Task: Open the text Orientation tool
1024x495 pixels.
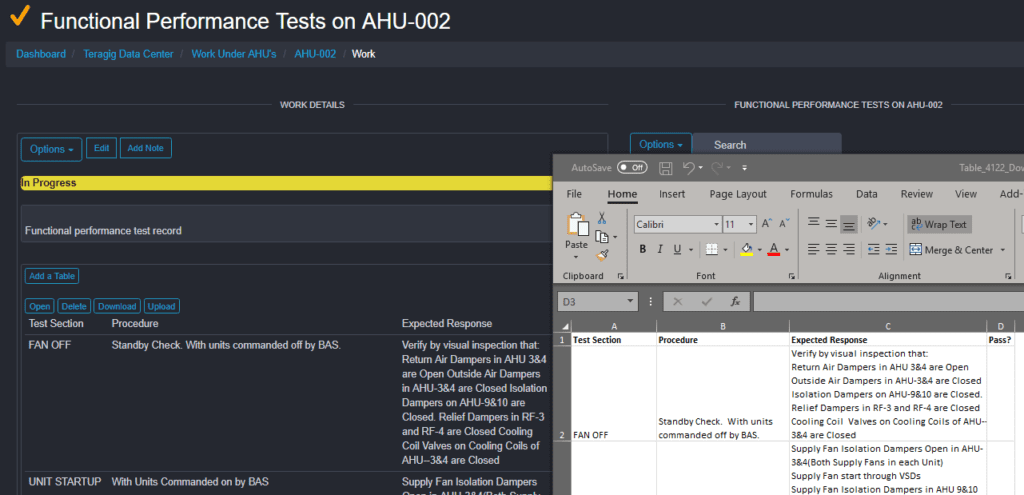Action: point(873,223)
